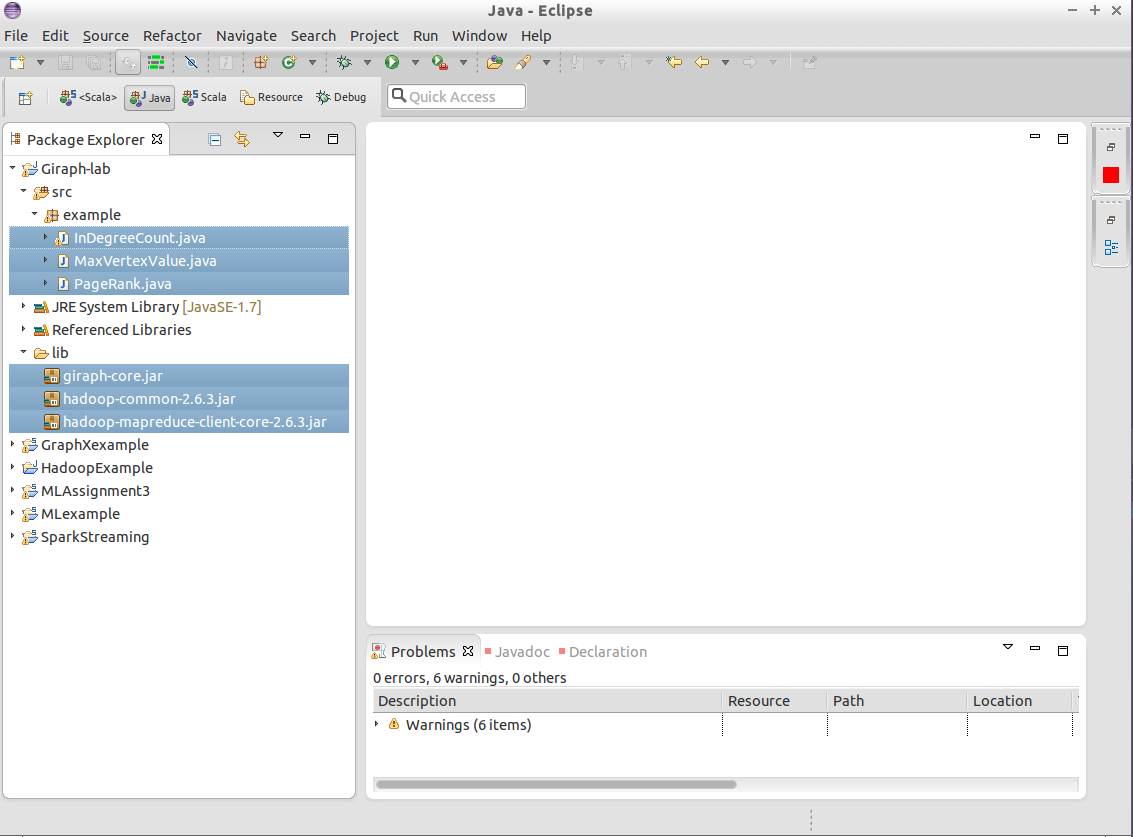This screenshot has height=837, width=1133.
Task: Click the Problems view horizontal scrollbar
Action: (x=556, y=784)
